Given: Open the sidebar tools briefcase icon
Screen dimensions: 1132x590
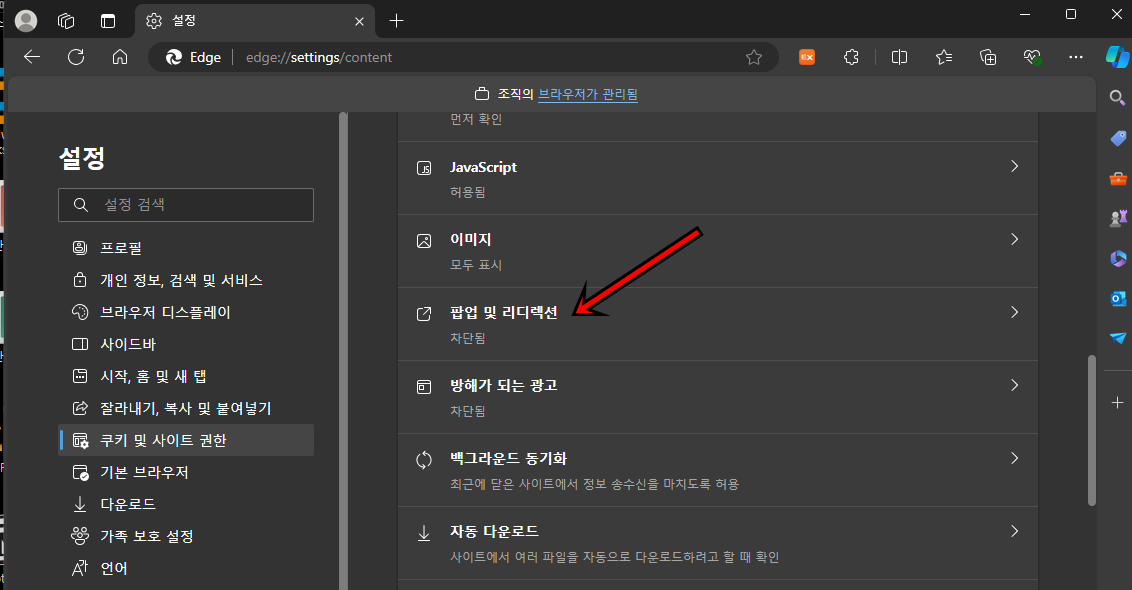Looking at the screenshot, I should tap(1118, 178).
